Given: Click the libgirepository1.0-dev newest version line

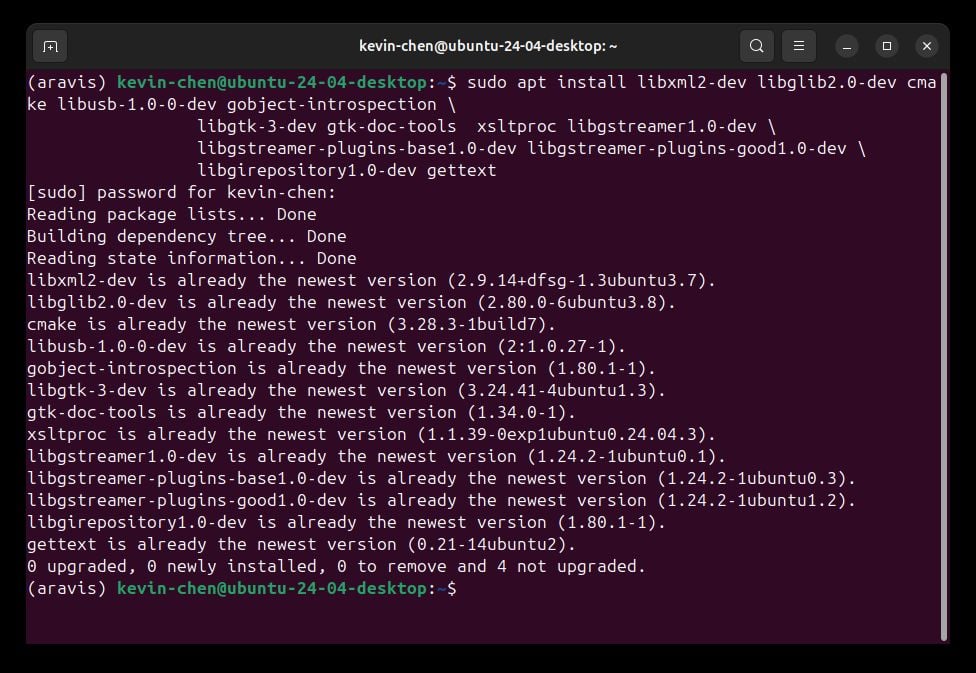Looking at the screenshot, I should click(x=346, y=522).
